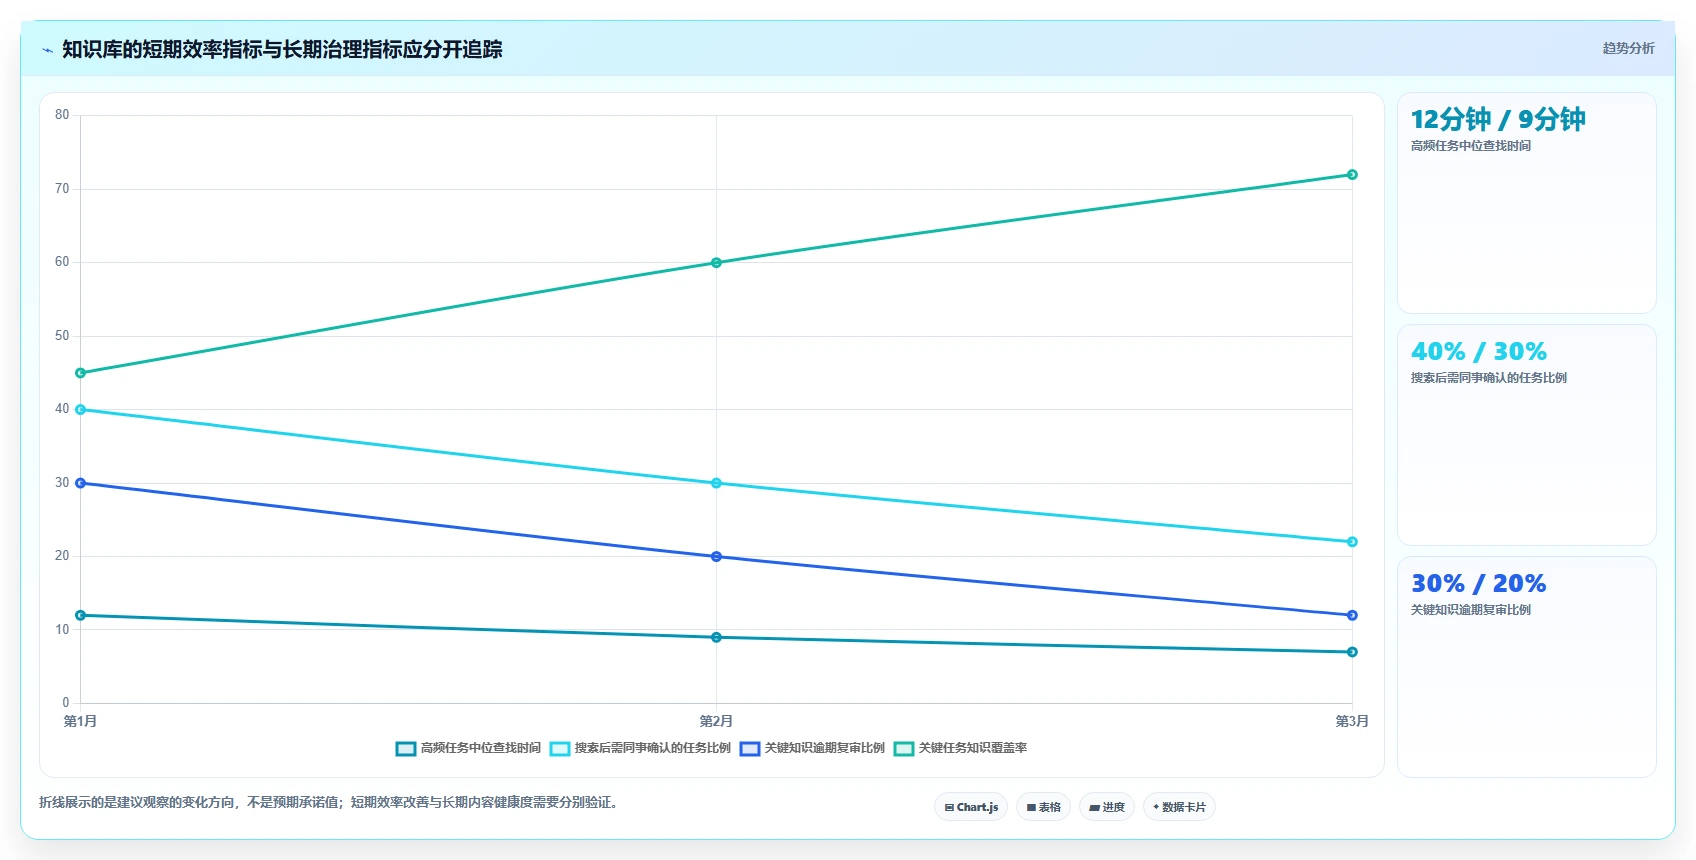The width and height of the screenshot is (1696, 860).
Task: Click the Chart.js chip
Action: (x=971, y=807)
